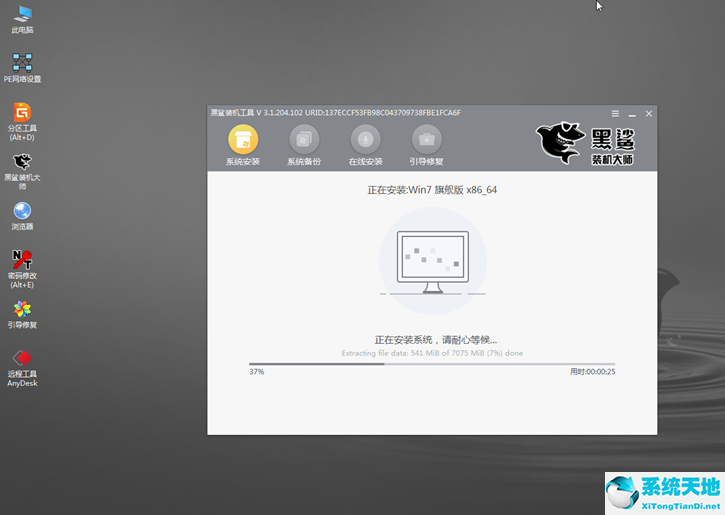Open the 此电脑 desktop icon
This screenshot has height=515, width=725.
[x=22, y=20]
